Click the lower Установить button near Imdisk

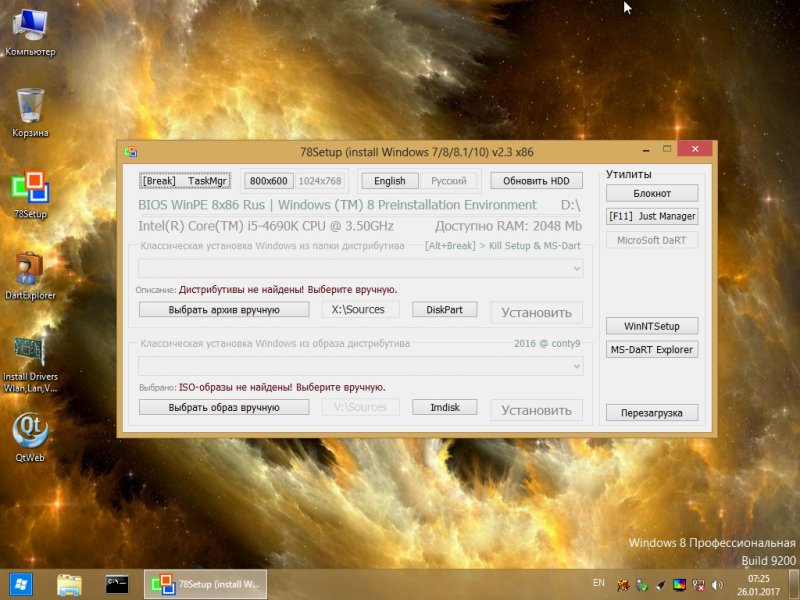[536, 410]
